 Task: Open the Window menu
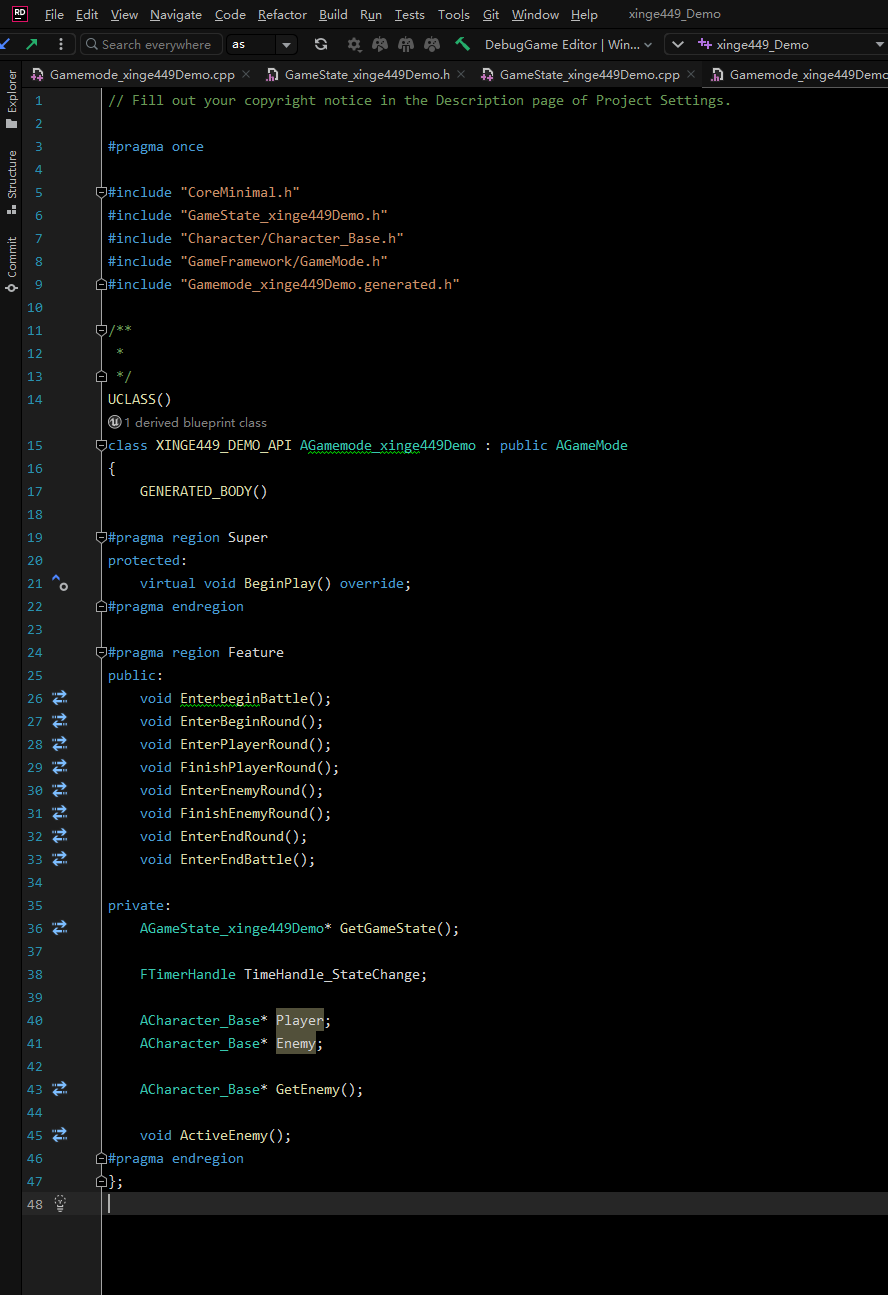click(x=535, y=14)
